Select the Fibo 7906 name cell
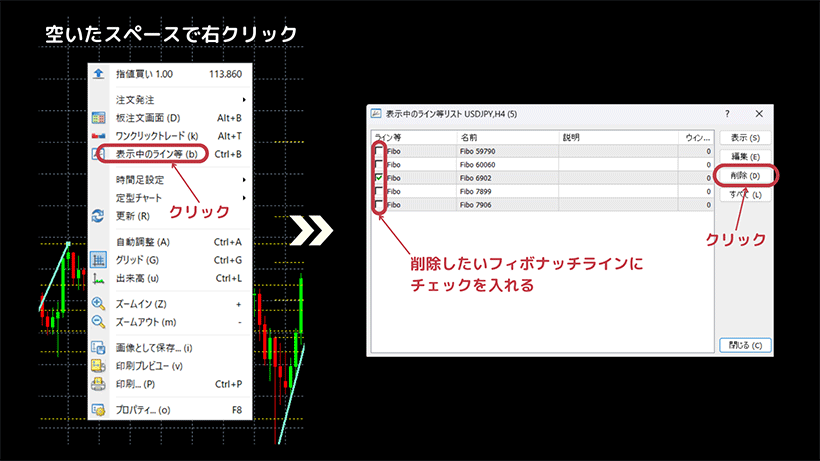The width and height of the screenshot is (820, 461). [x=508, y=205]
